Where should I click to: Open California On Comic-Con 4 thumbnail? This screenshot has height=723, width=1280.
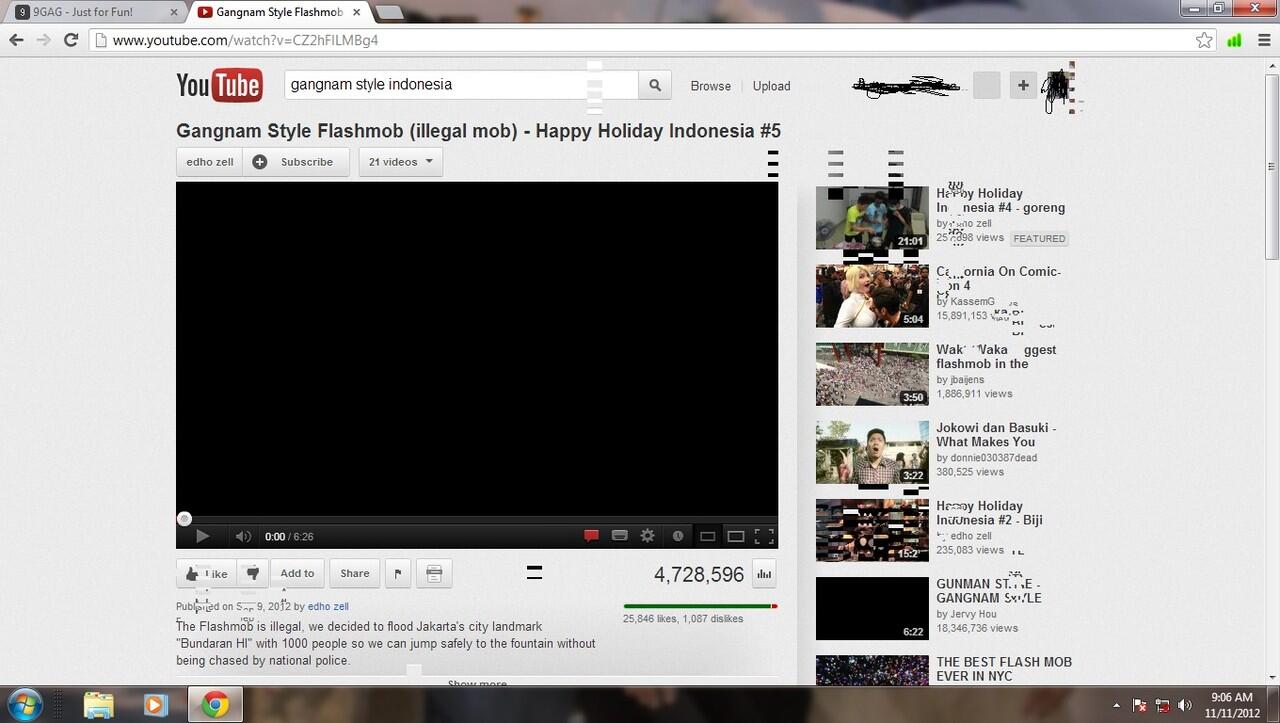coord(872,296)
